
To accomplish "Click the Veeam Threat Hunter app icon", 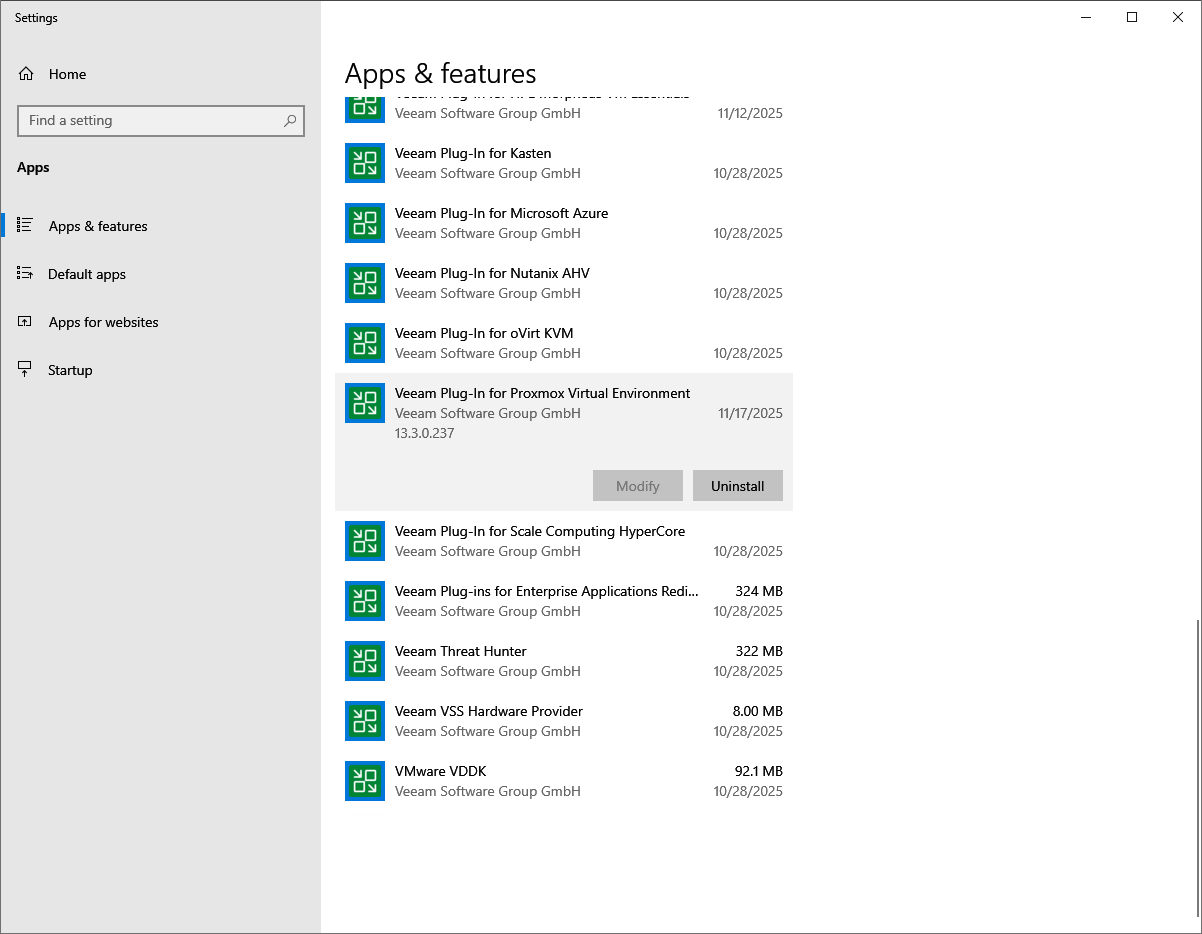I will tap(365, 661).
